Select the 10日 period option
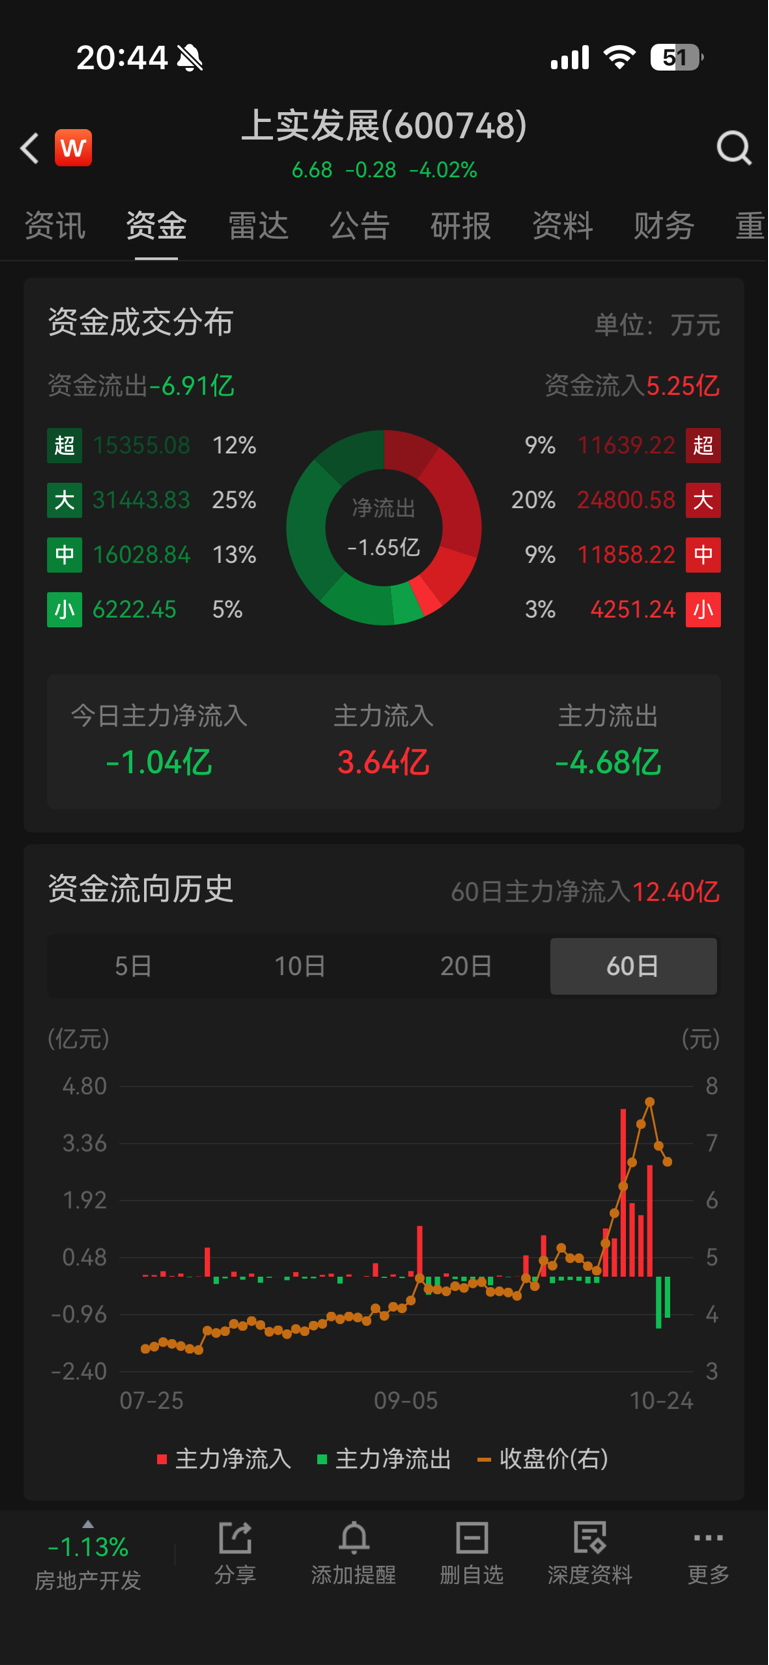Screen dimensions: 769x1665 300,966
